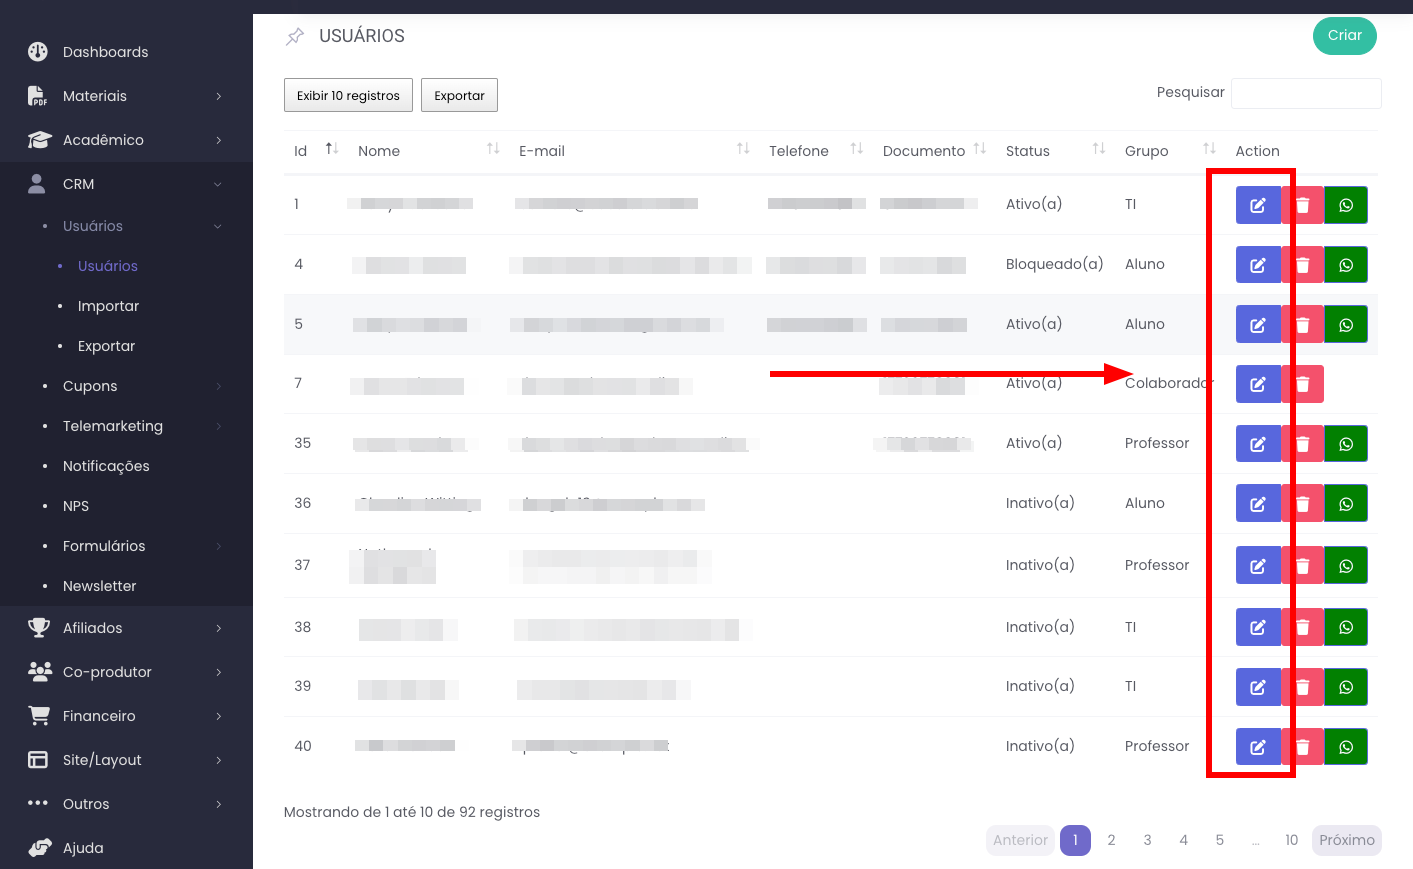Click the edit icon for user 1
1413x869 pixels.
pyautogui.click(x=1257, y=205)
